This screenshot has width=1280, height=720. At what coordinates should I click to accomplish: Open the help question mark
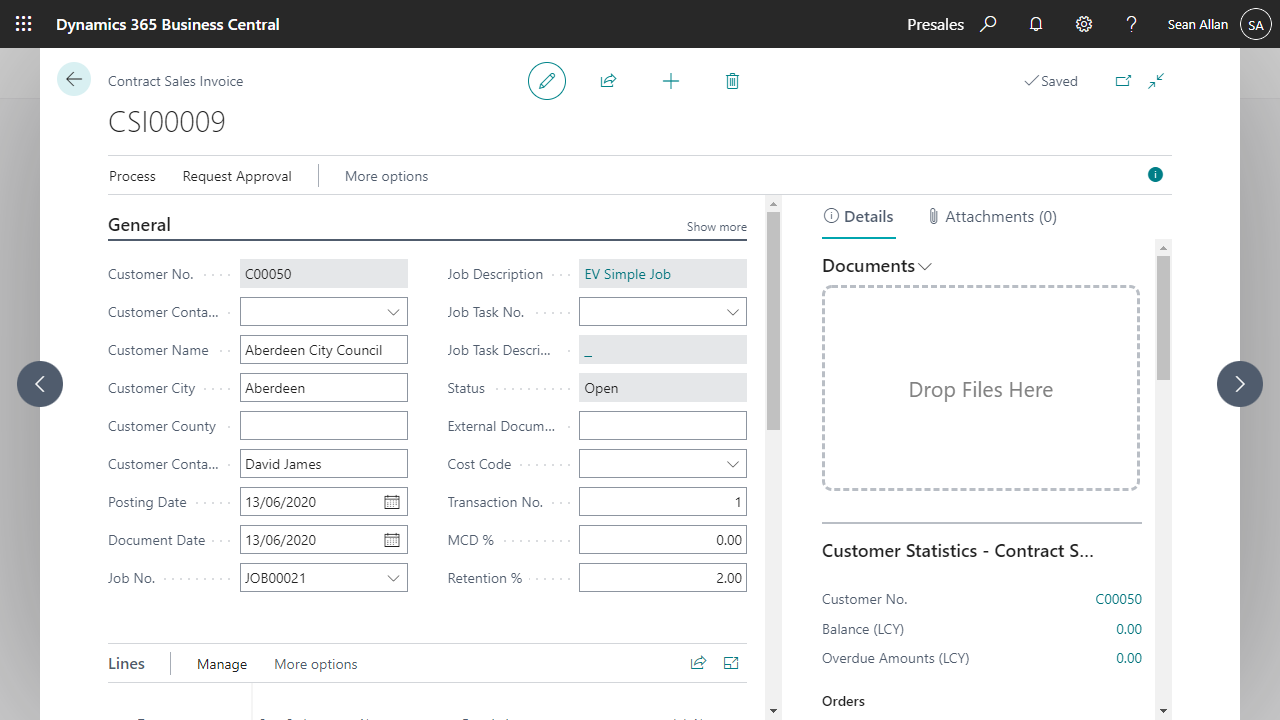[1131, 24]
